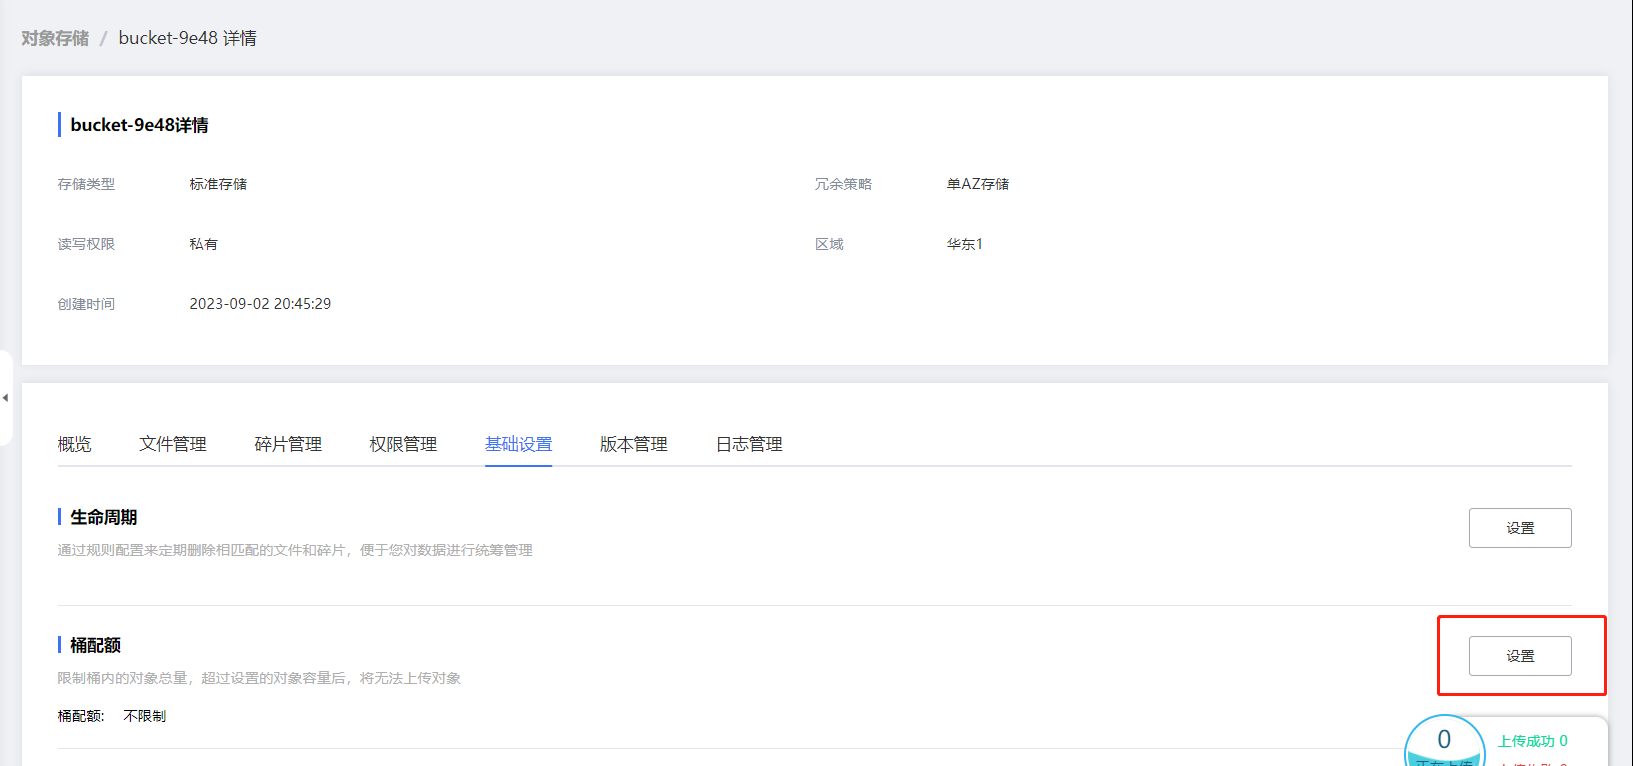Open the 文件管理 tab

pos(173,444)
